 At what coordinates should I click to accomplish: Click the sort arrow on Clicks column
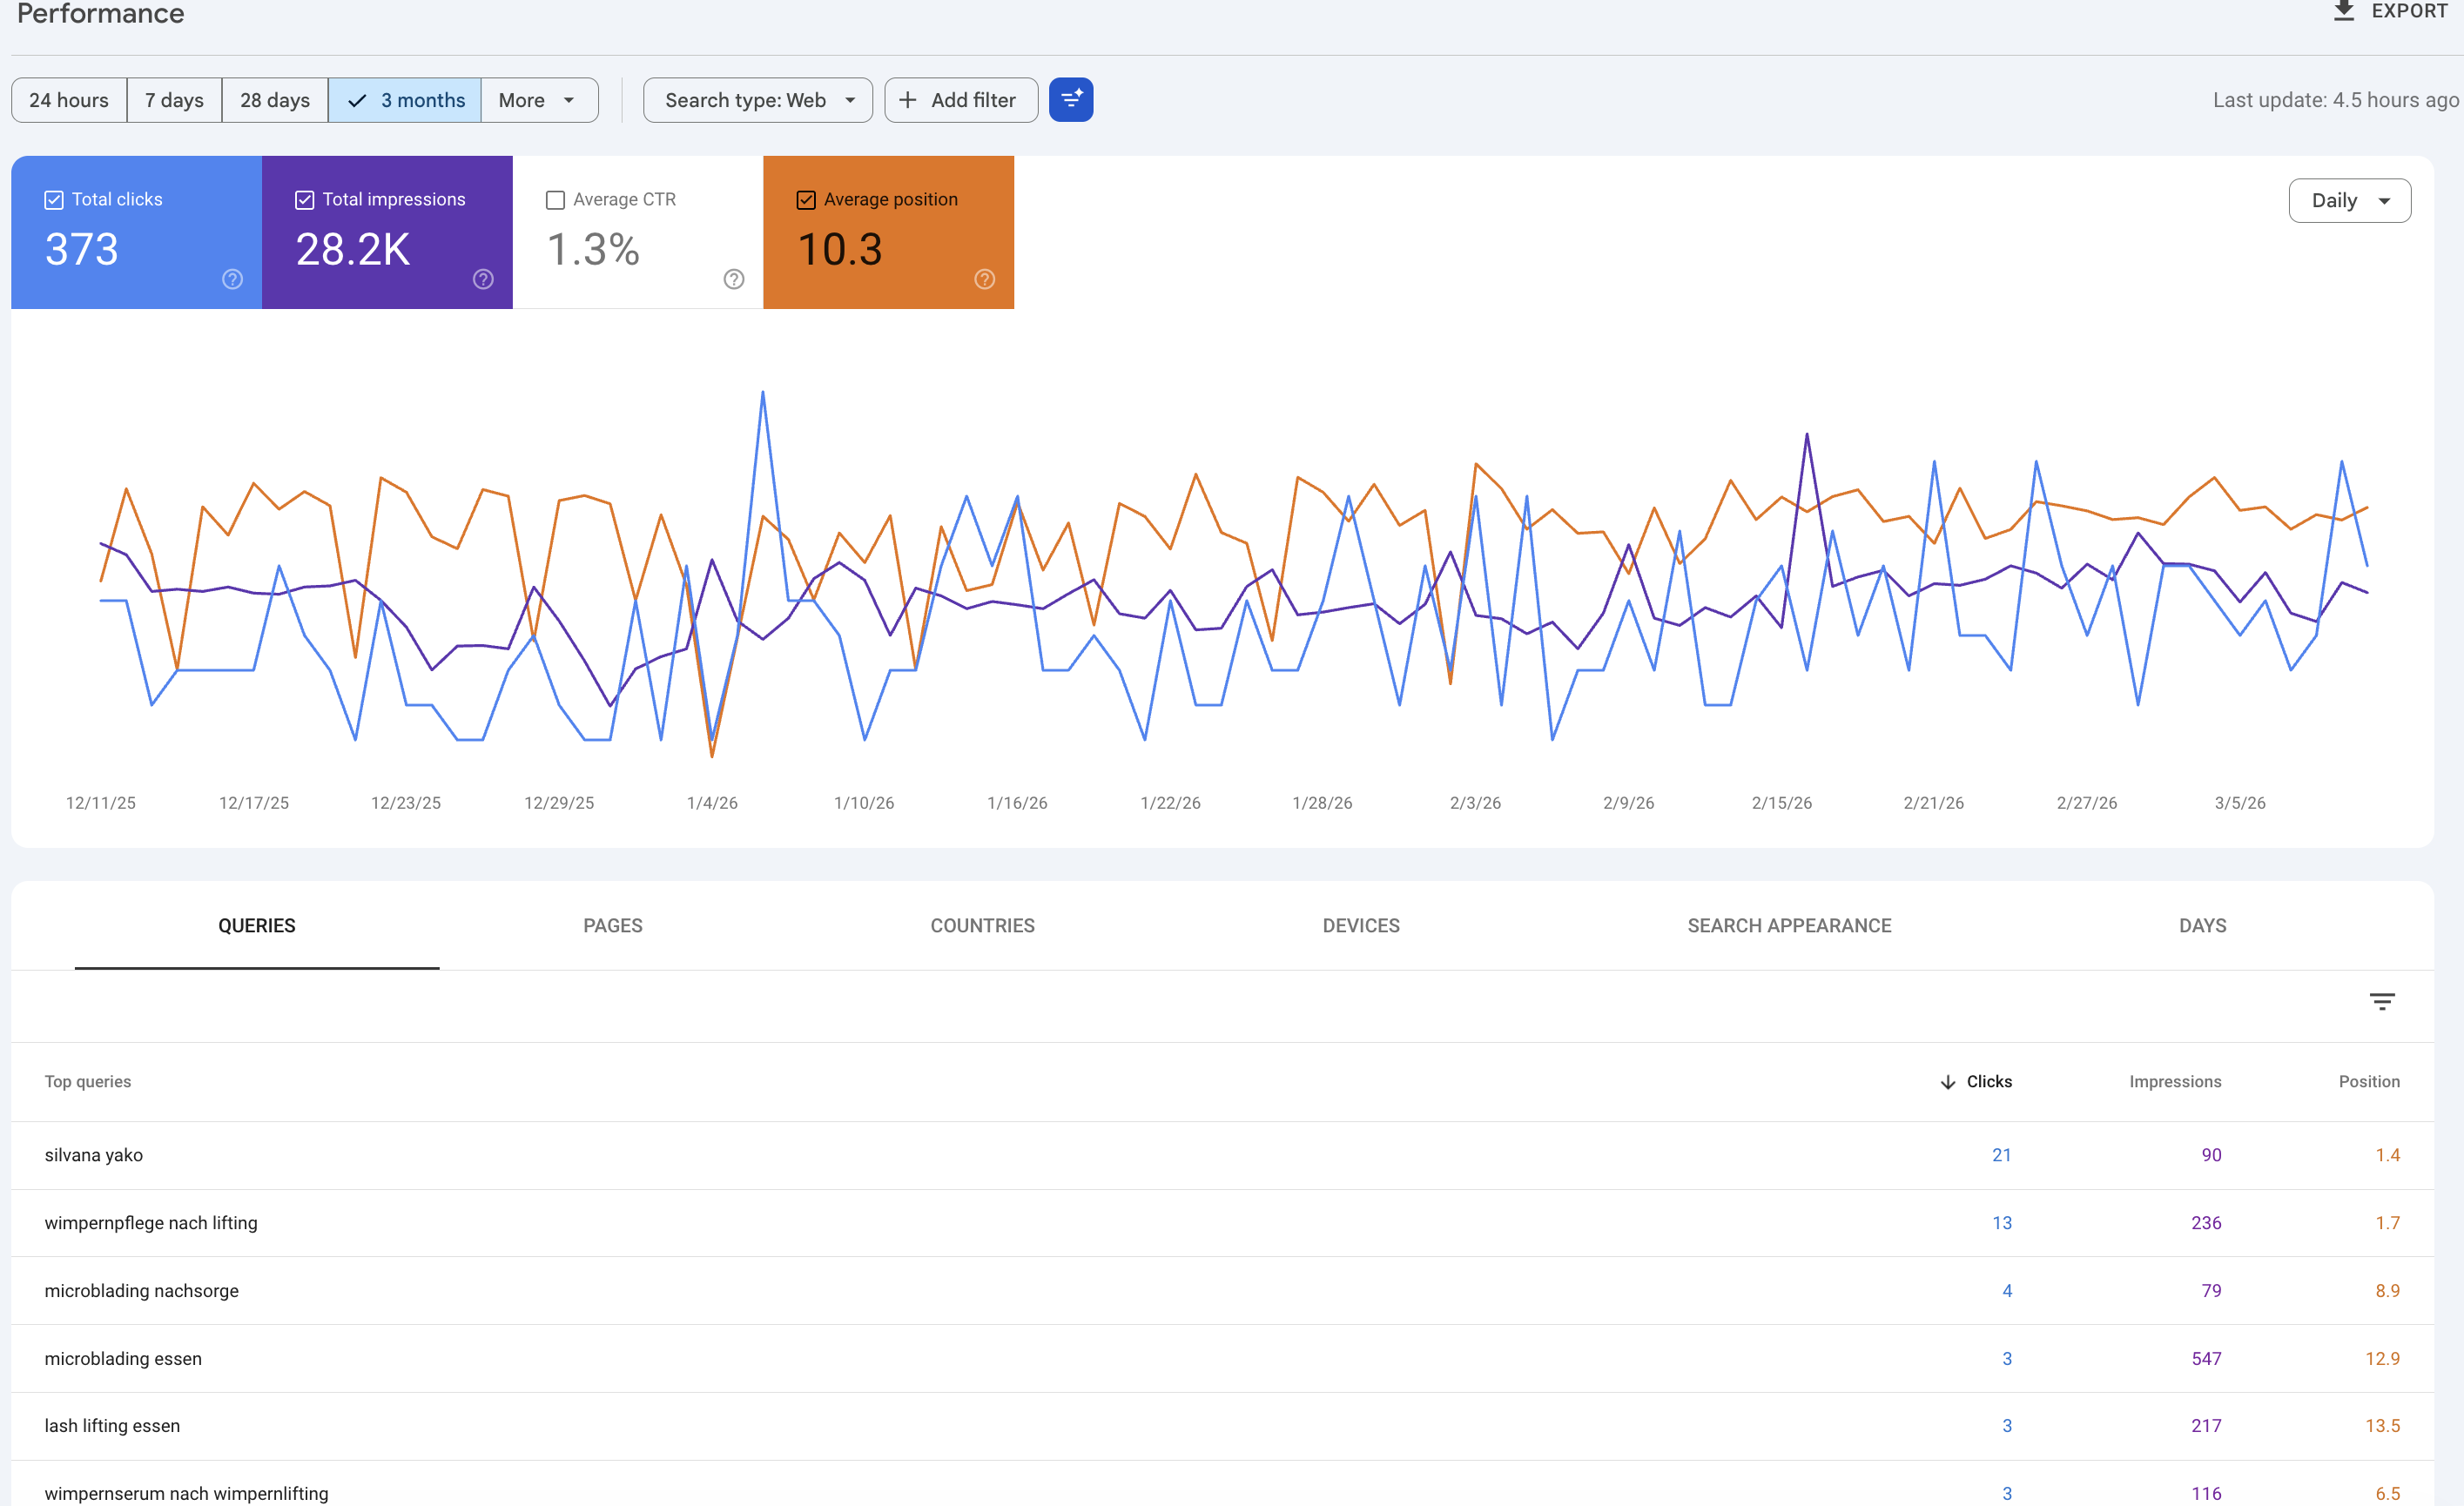pyautogui.click(x=1947, y=1082)
